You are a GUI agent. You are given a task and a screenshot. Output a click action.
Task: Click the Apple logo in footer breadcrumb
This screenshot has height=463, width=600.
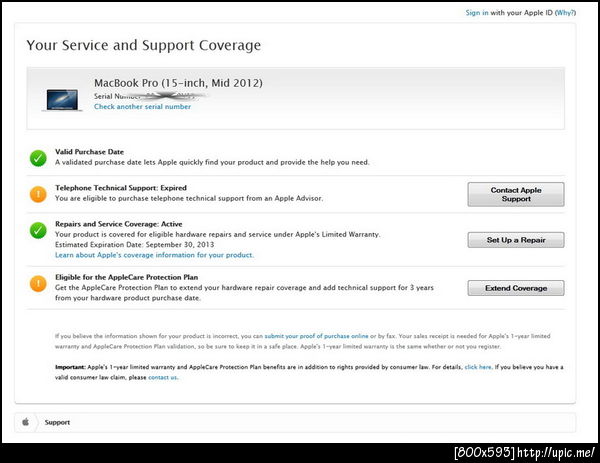(26, 422)
